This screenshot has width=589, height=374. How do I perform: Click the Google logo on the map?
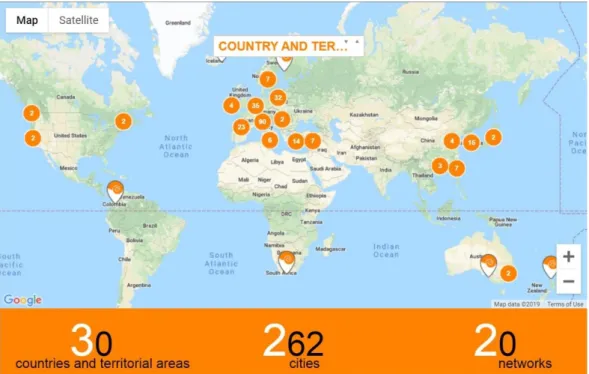[23, 300]
